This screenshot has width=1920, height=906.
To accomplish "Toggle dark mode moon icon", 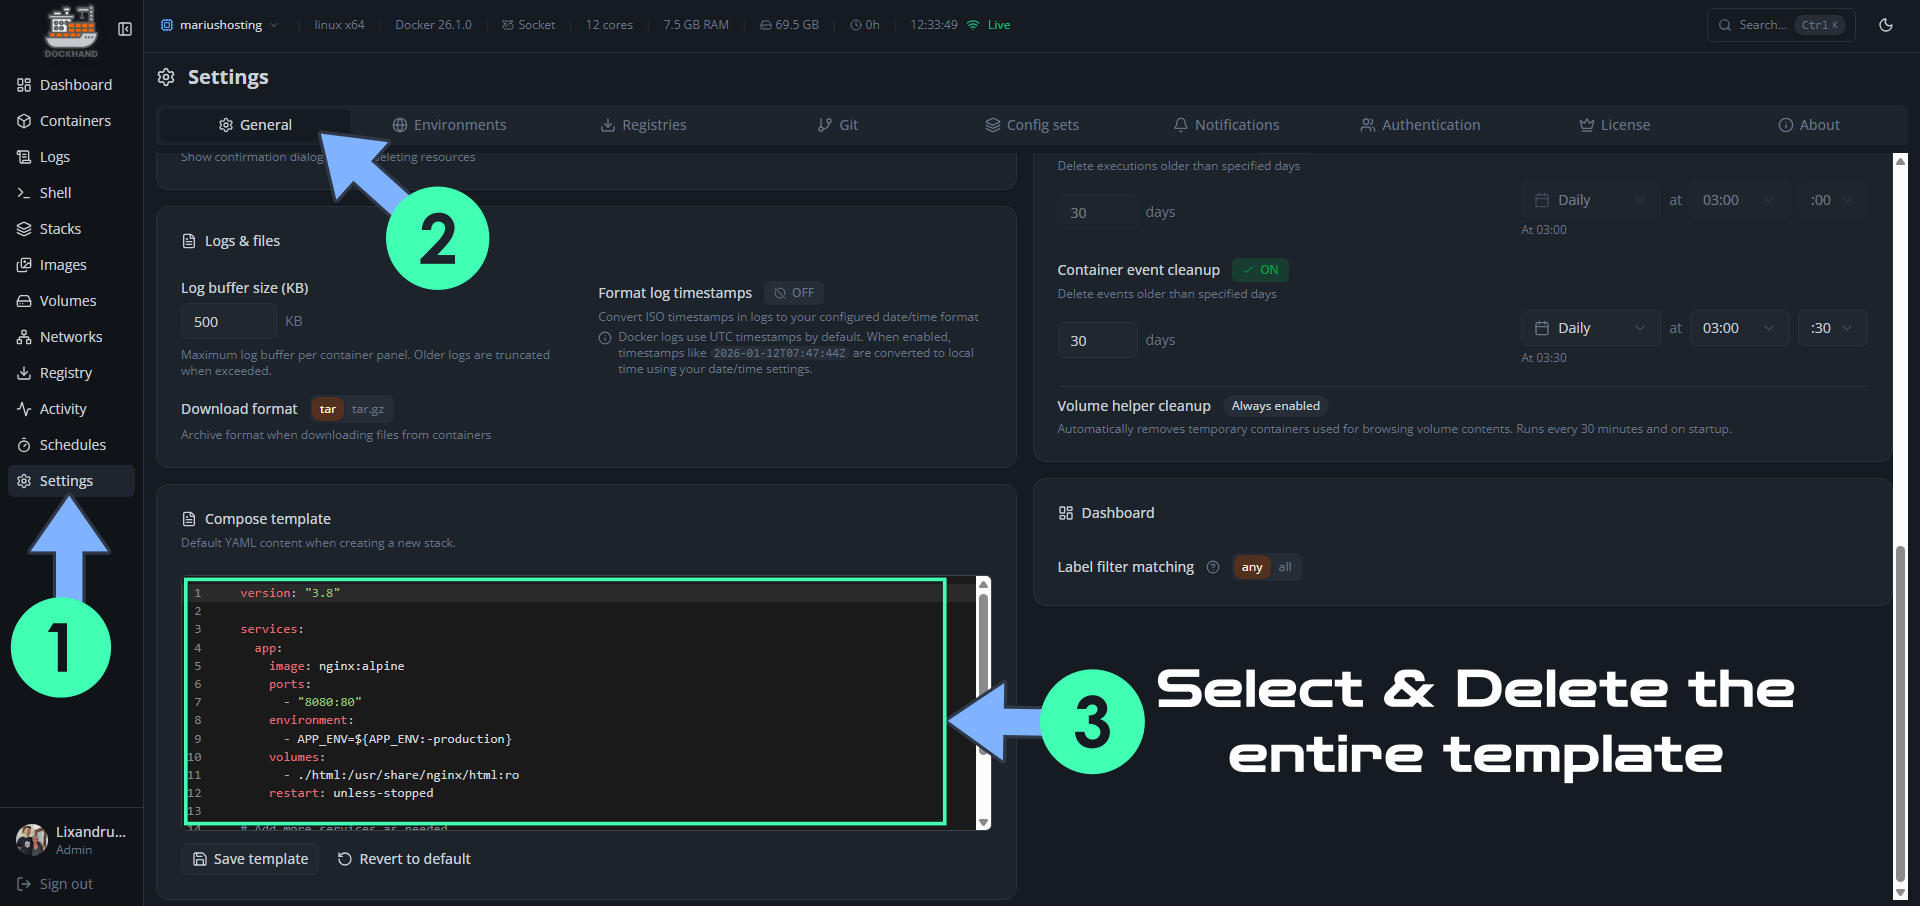I will [x=1886, y=25].
